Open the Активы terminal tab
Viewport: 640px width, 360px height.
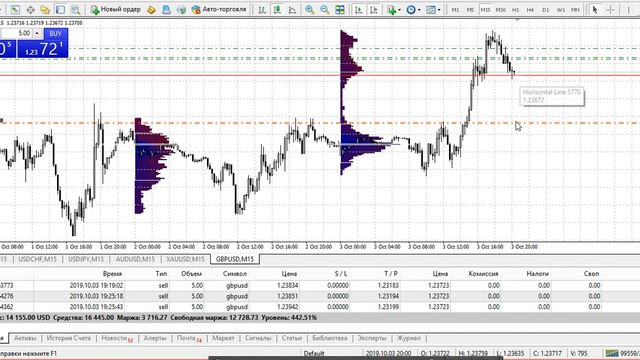pyautogui.click(x=25, y=338)
